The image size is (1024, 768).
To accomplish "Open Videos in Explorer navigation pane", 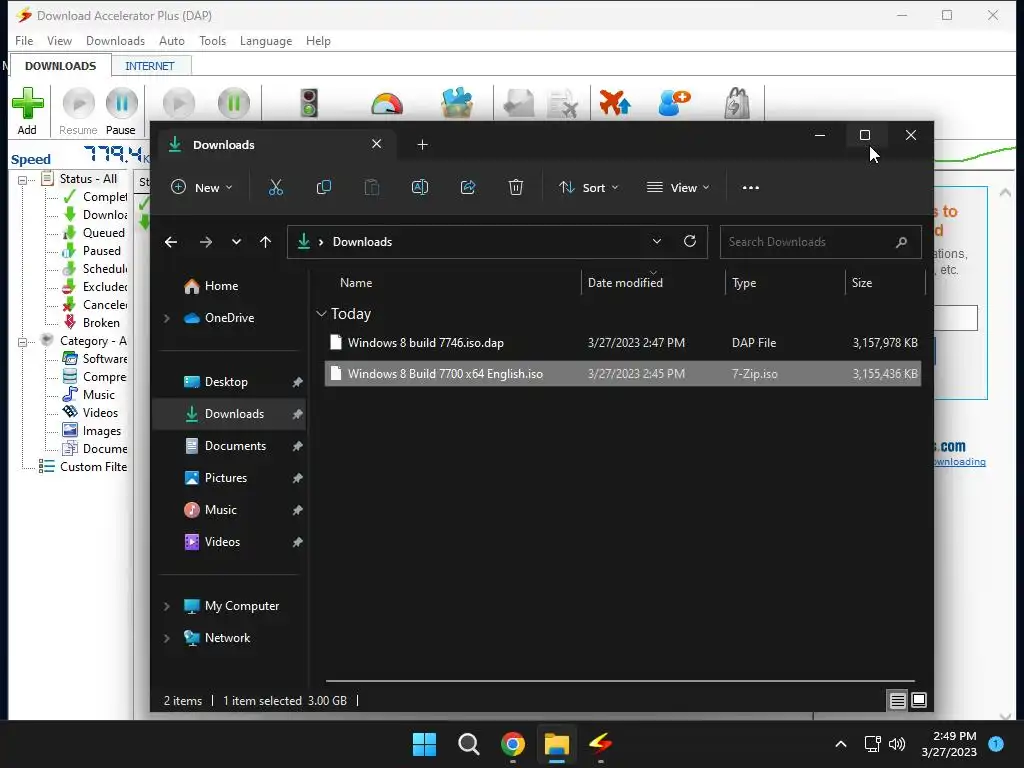I will pos(223,542).
